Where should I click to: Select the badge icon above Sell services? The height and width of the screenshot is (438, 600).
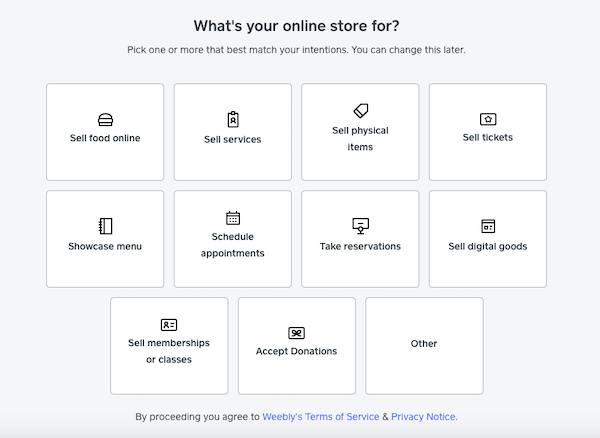[x=233, y=119]
